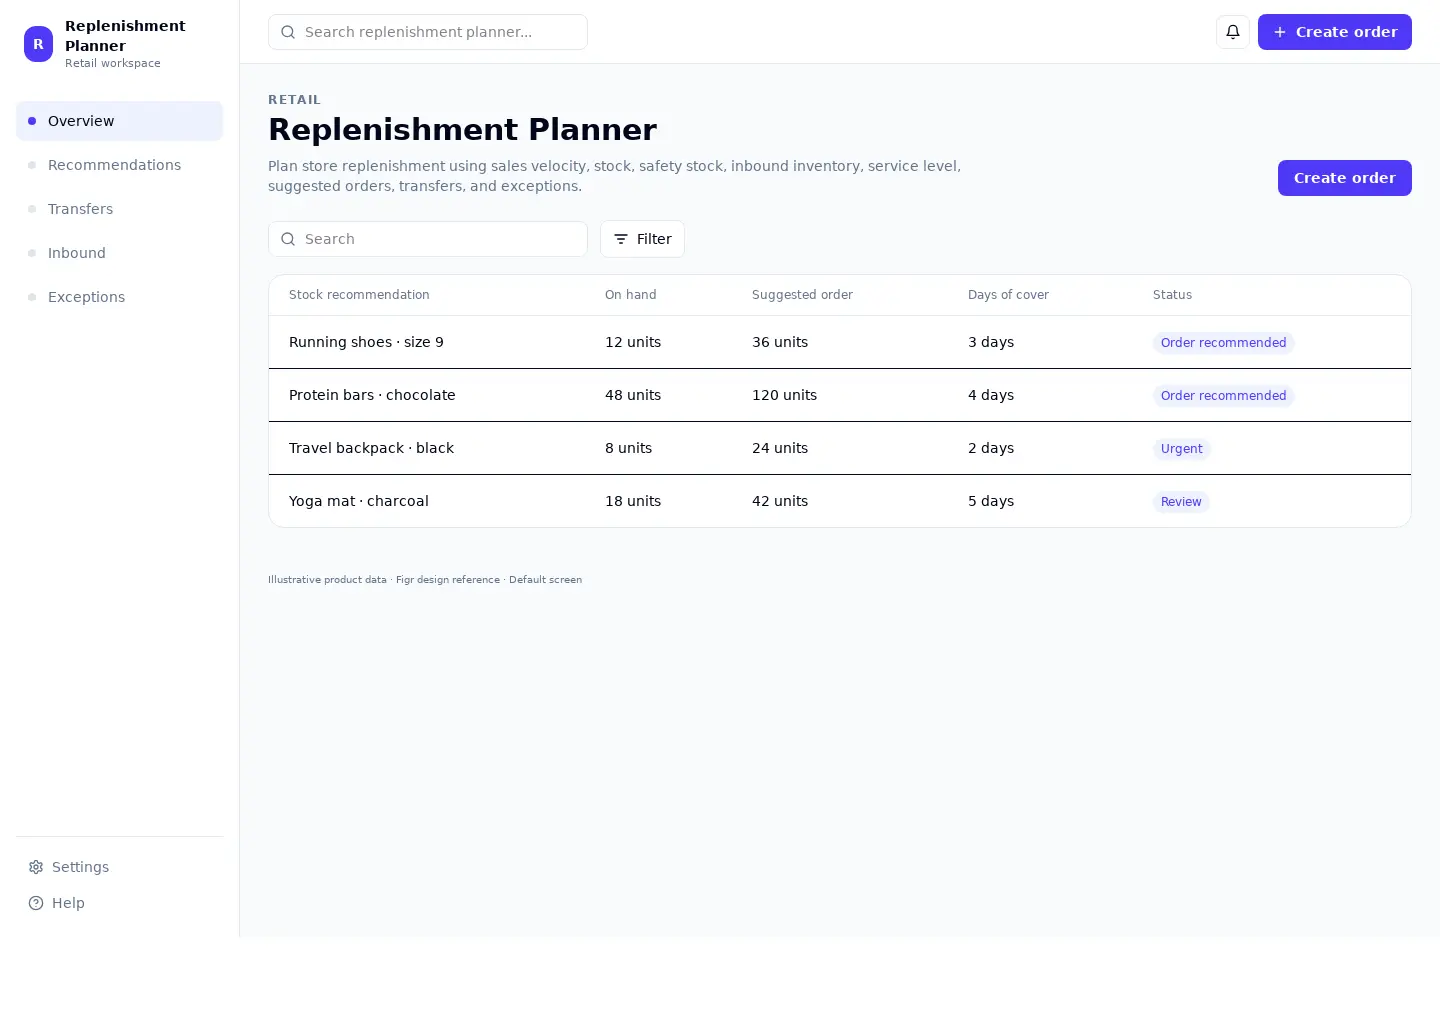Screen dimensions: 1440x1024
Task: Open Transfers page
Action: 119,209
